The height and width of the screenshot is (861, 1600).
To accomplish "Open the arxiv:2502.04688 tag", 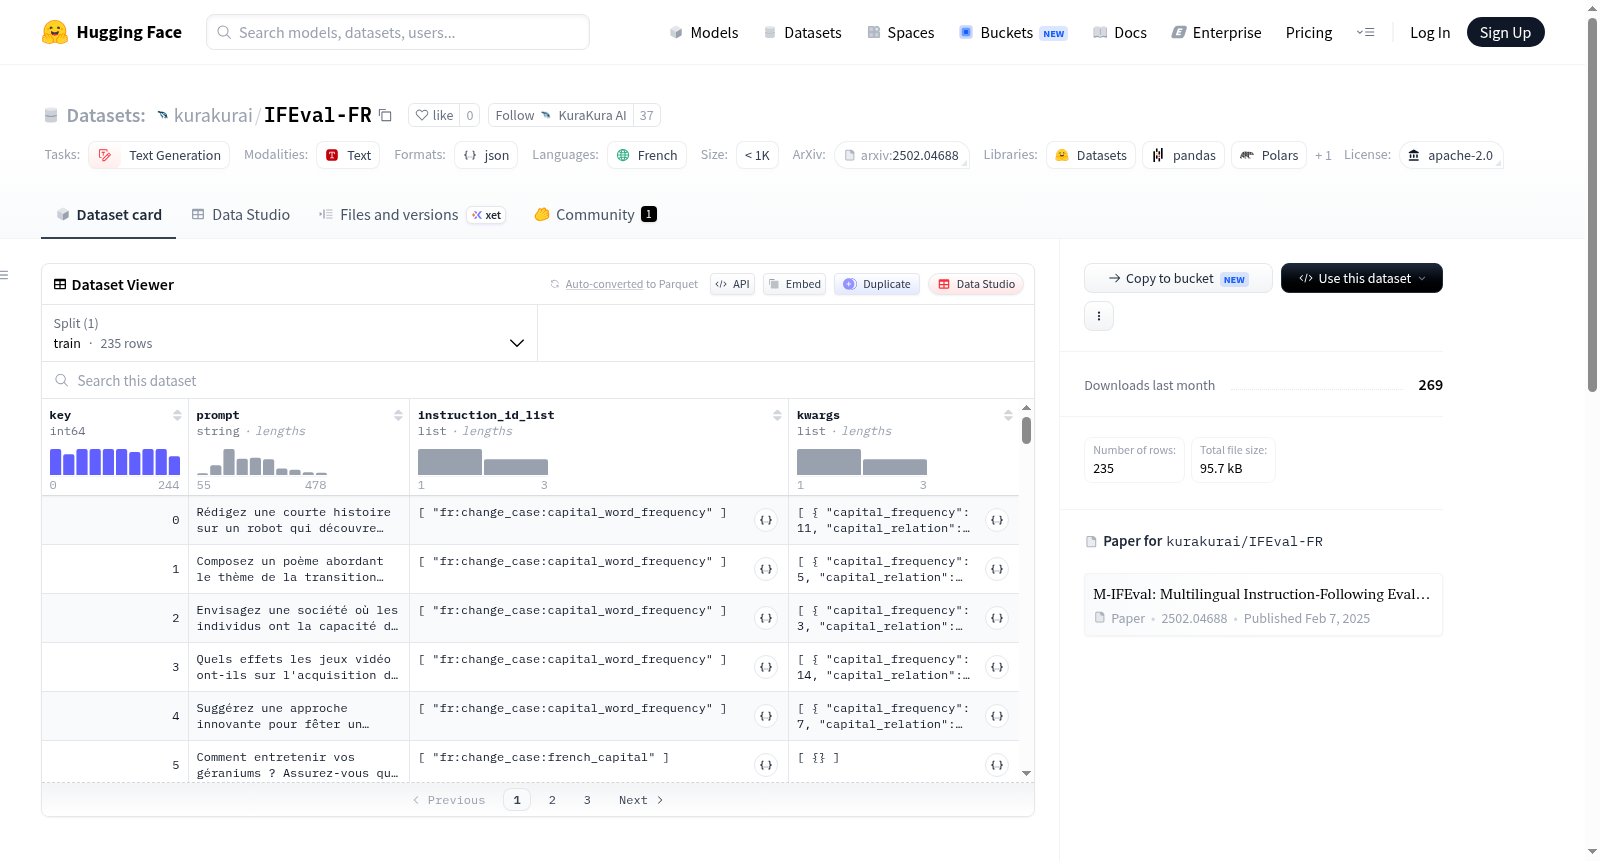I will pos(902,155).
